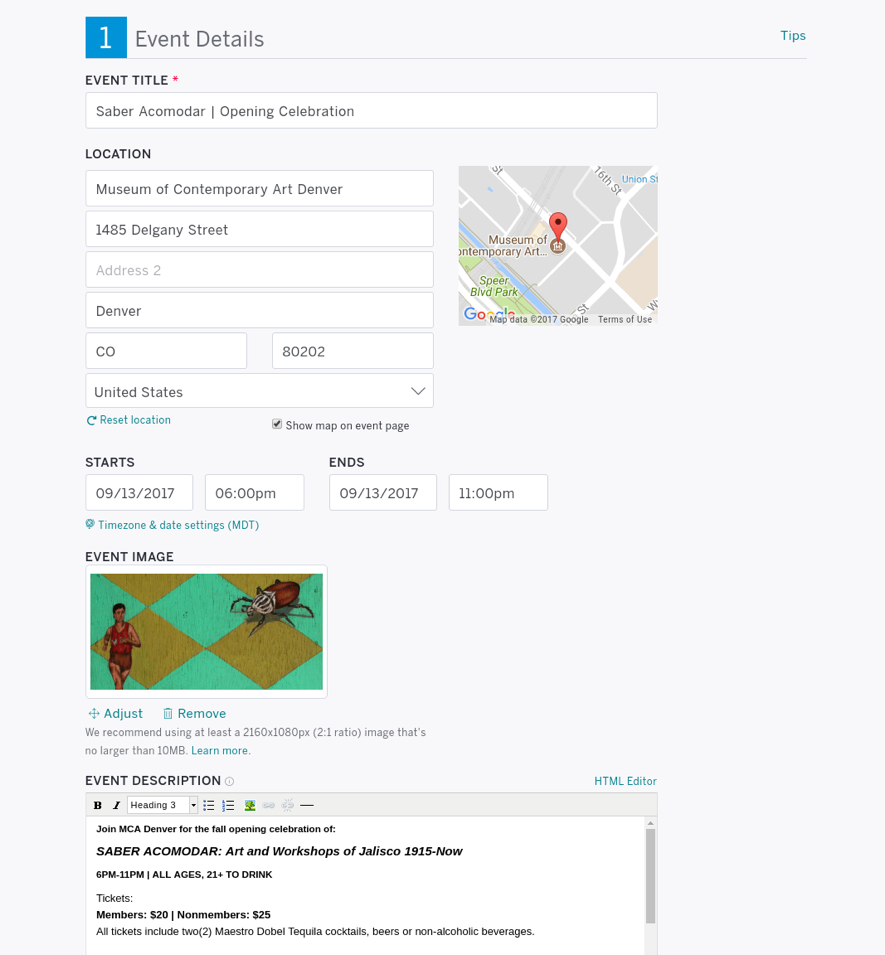Click the Adjust image link

tap(123, 713)
